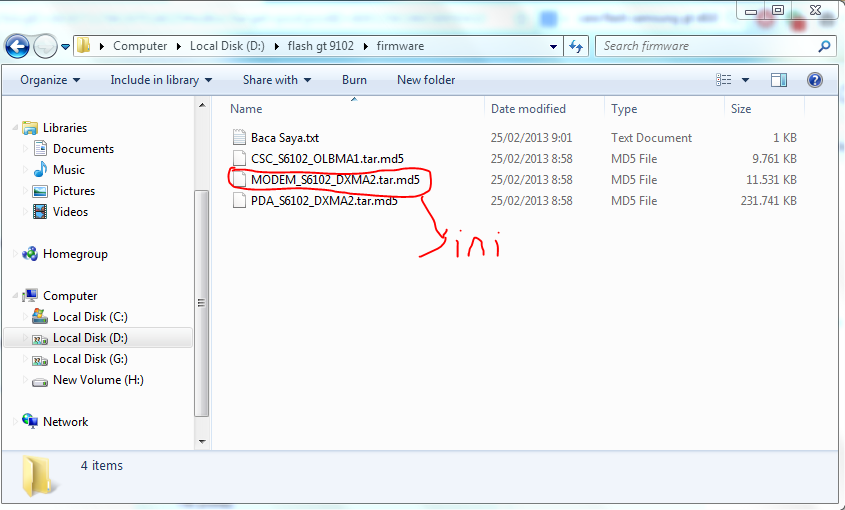Select CSC_S6102_OLBMA1.tar.md5 file

coord(327,159)
